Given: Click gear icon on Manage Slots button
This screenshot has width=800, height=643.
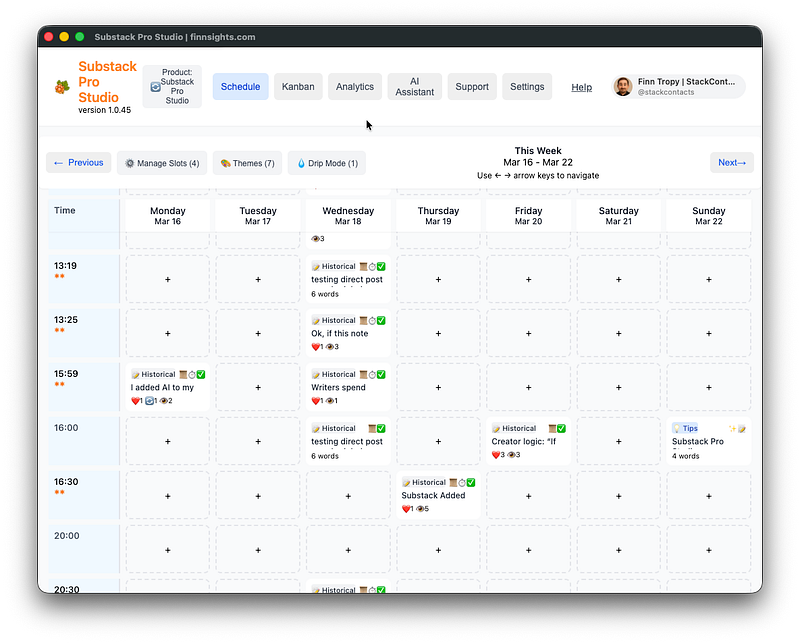Looking at the screenshot, I should 130,163.
